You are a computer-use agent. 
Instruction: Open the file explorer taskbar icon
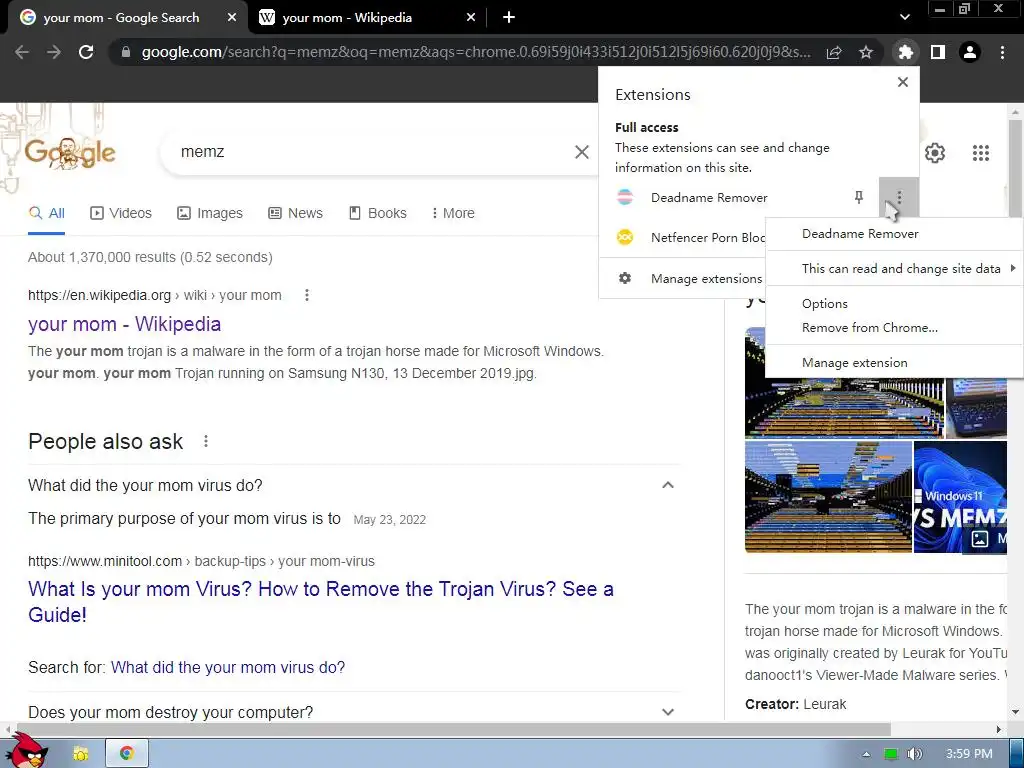coord(80,754)
